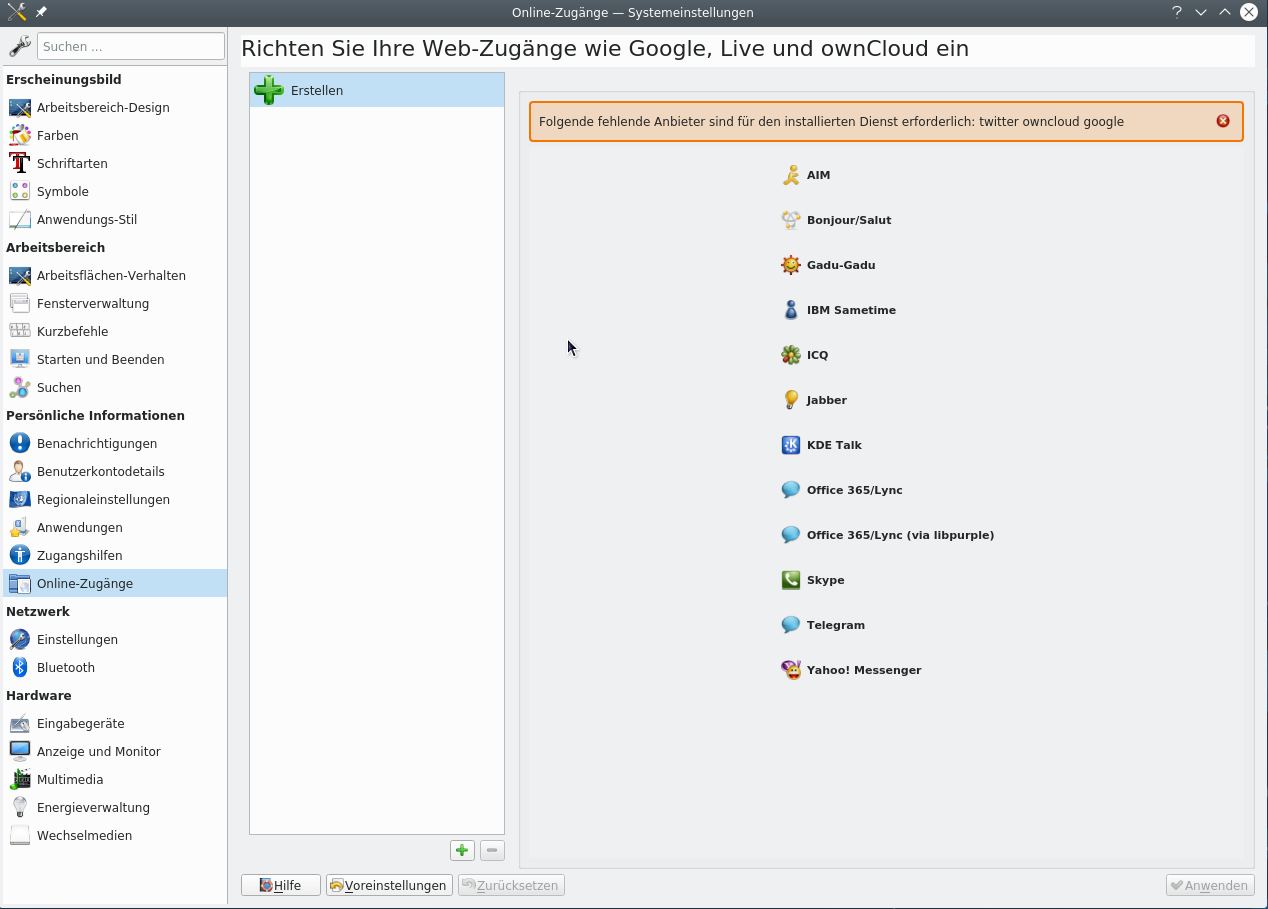Click the Yahoo! Messenger icon

click(x=791, y=670)
